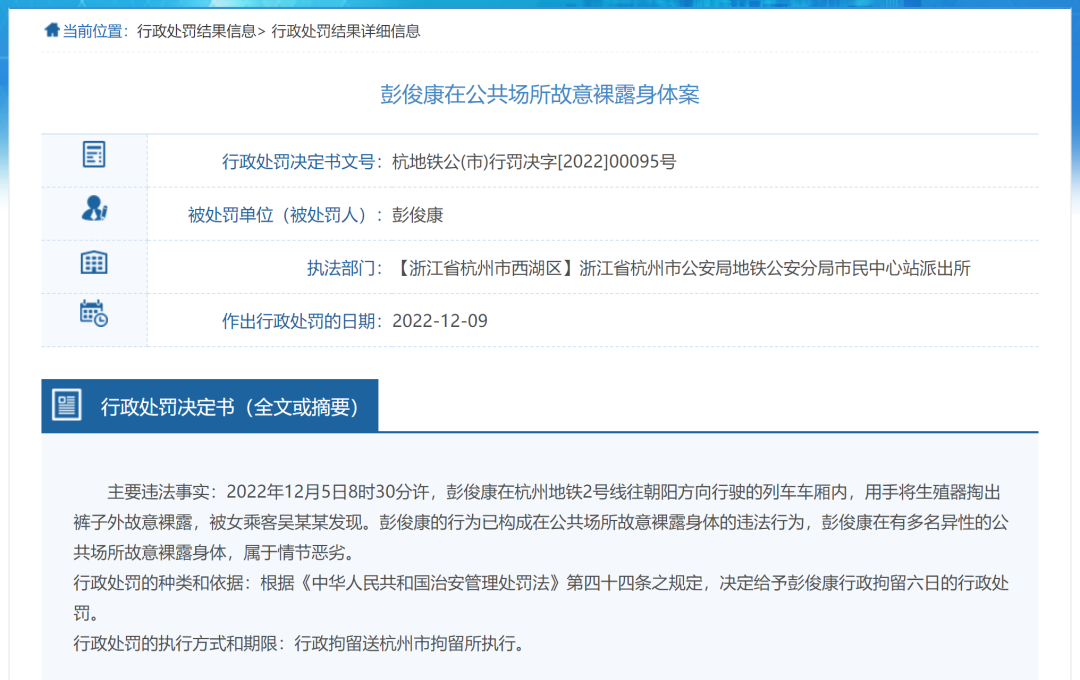Select the document icon for 行政处罚决定书文号
Viewport: 1080px width, 680px height.
(x=94, y=155)
